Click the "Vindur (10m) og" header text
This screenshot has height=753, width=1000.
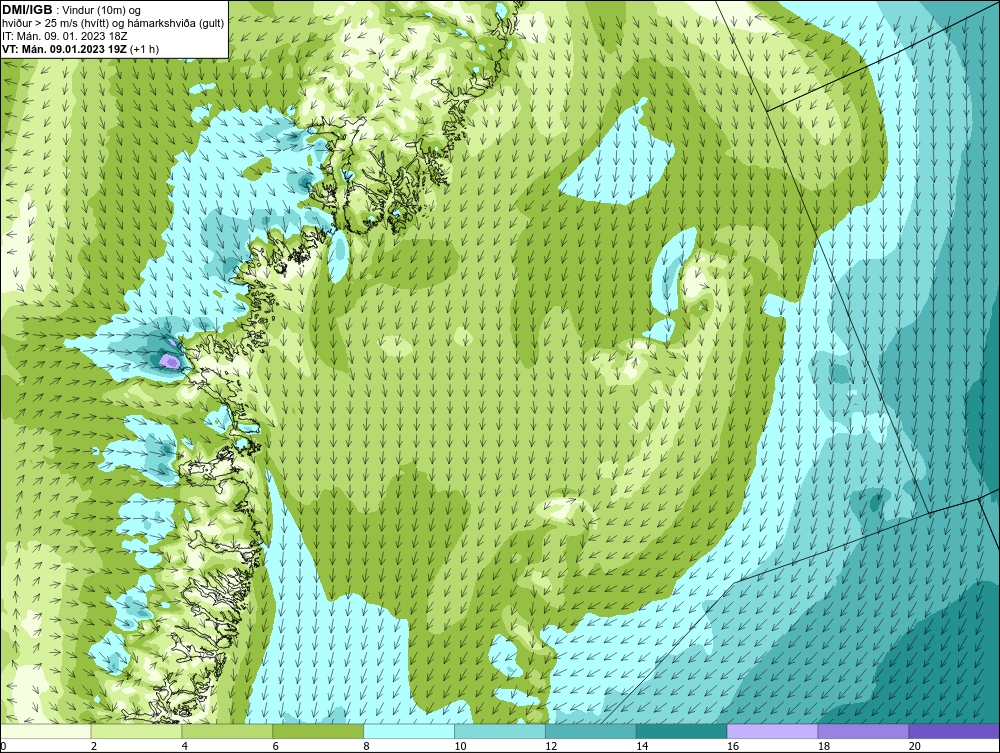tap(102, 11)
